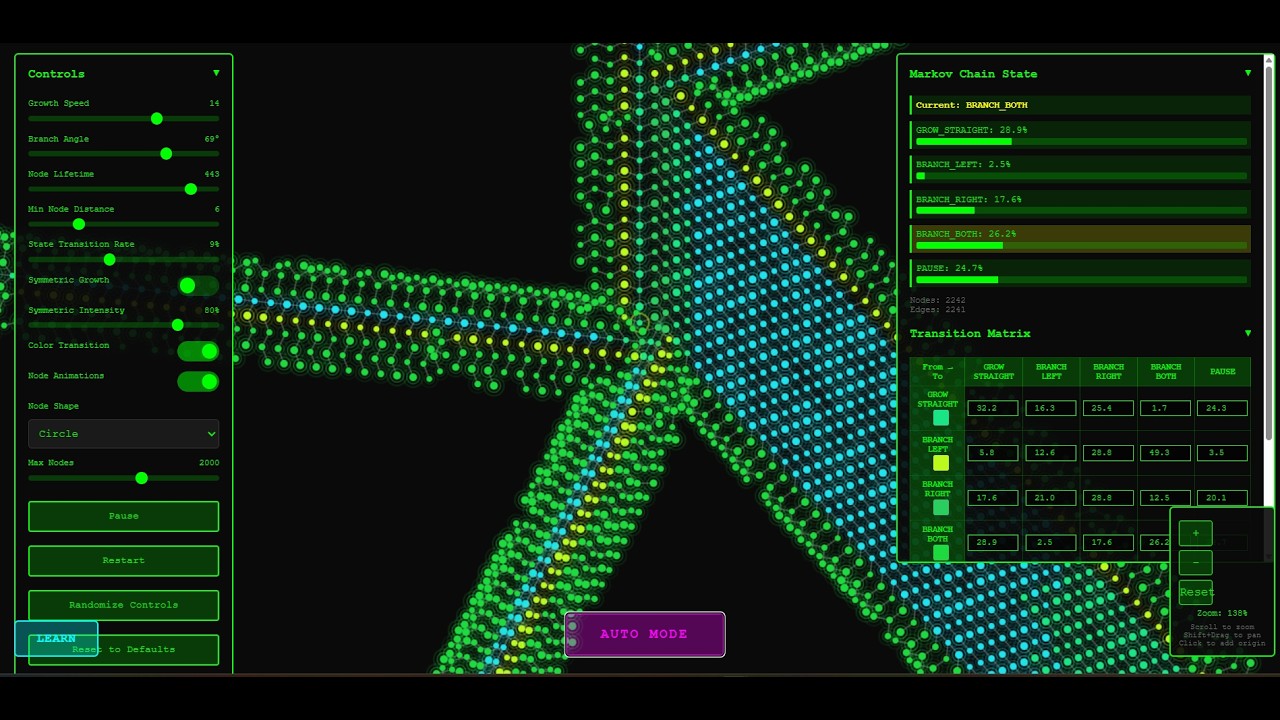The height and width of the screenshot is (720, 1280).
Task: Open the LEARN button
Action: [56, 638]
